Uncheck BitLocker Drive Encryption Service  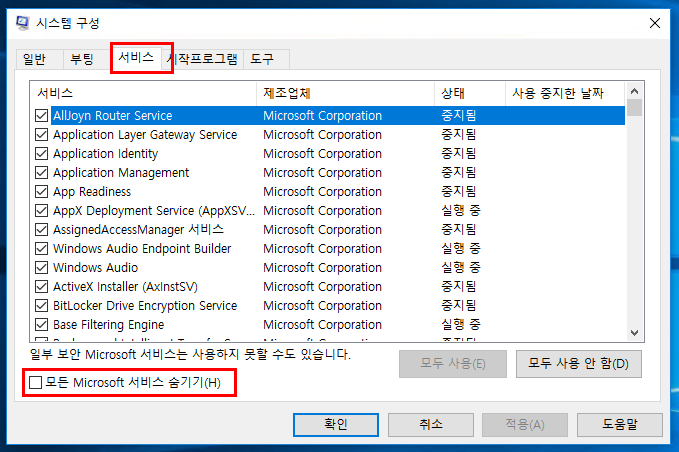pyautogui.click(x=41, y=306)
